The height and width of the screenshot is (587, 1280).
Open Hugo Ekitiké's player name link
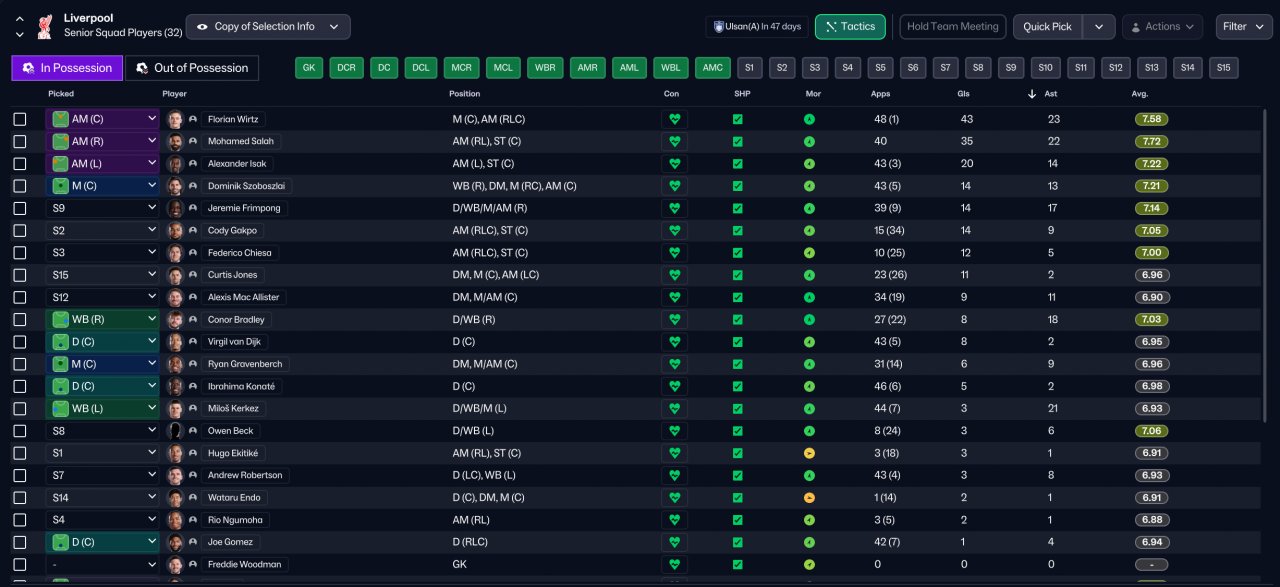pos(233,453)
